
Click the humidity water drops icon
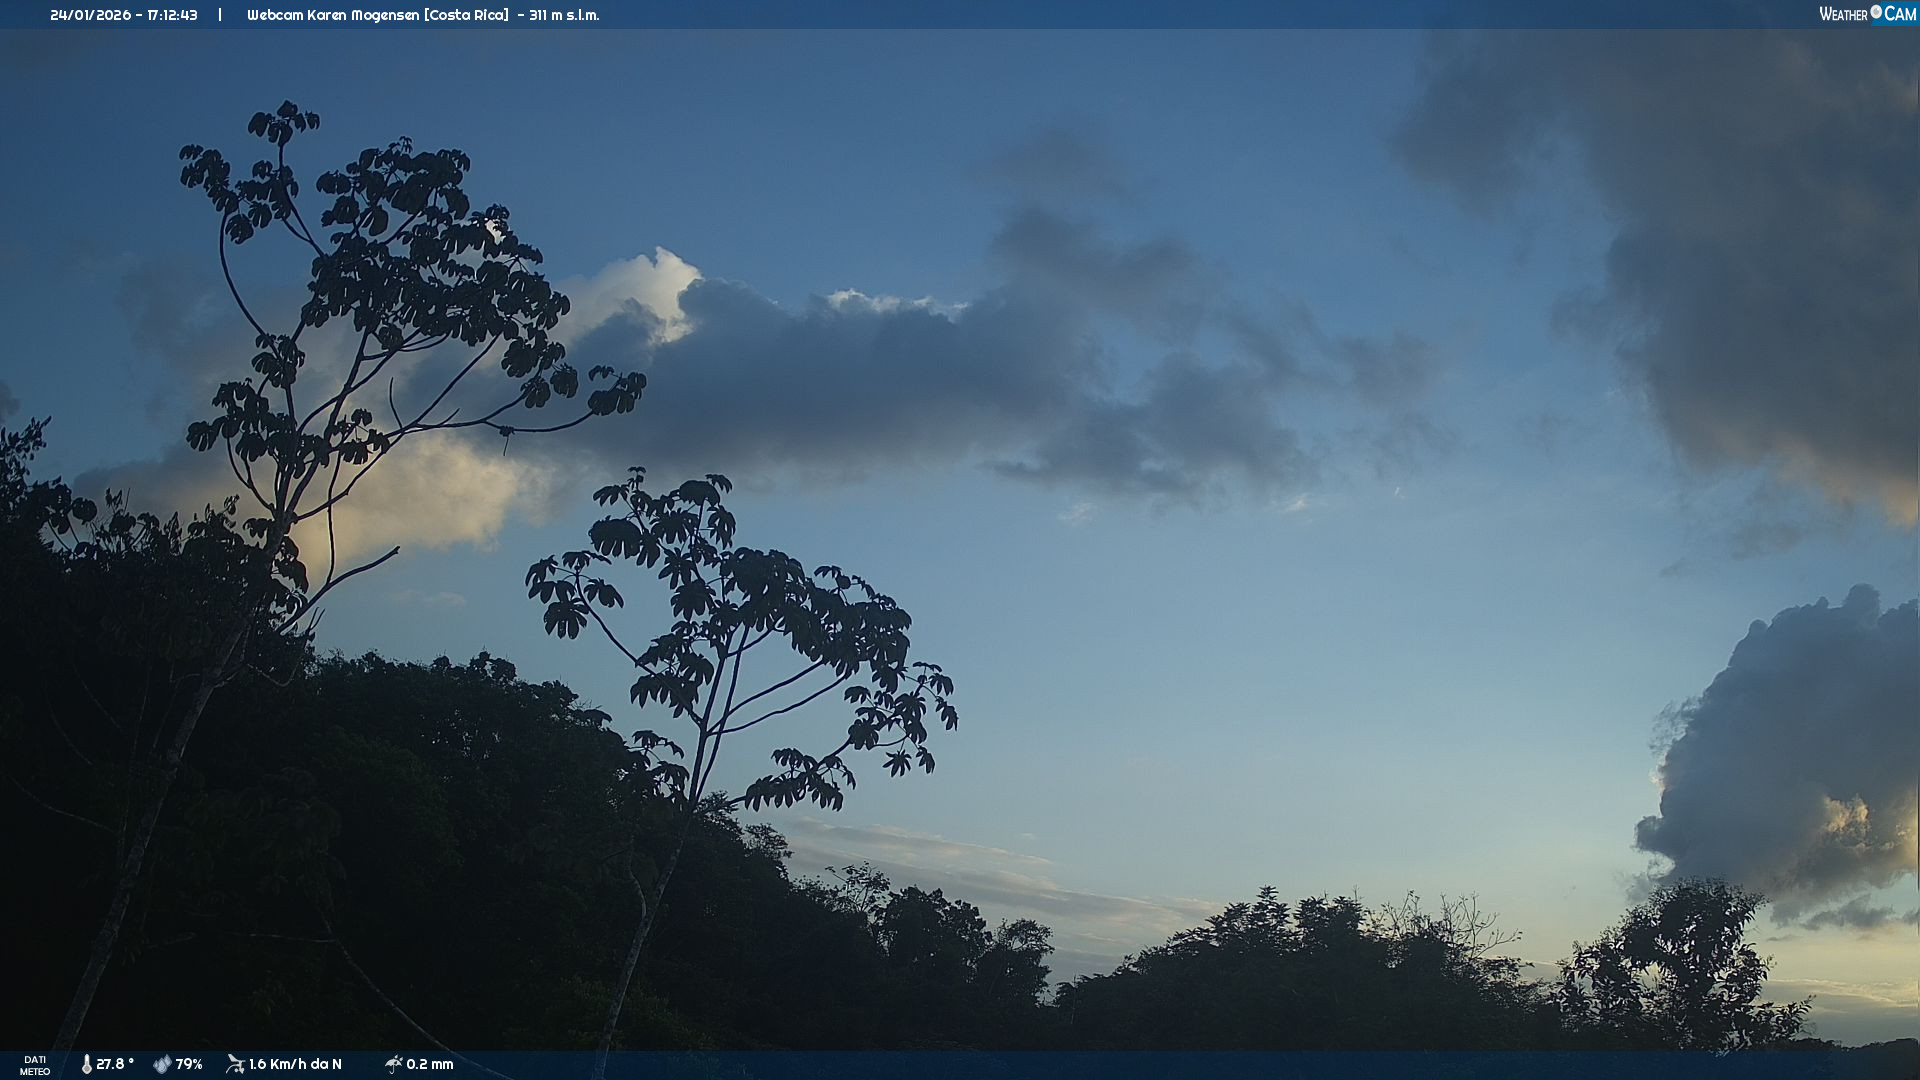[162, 1064]
